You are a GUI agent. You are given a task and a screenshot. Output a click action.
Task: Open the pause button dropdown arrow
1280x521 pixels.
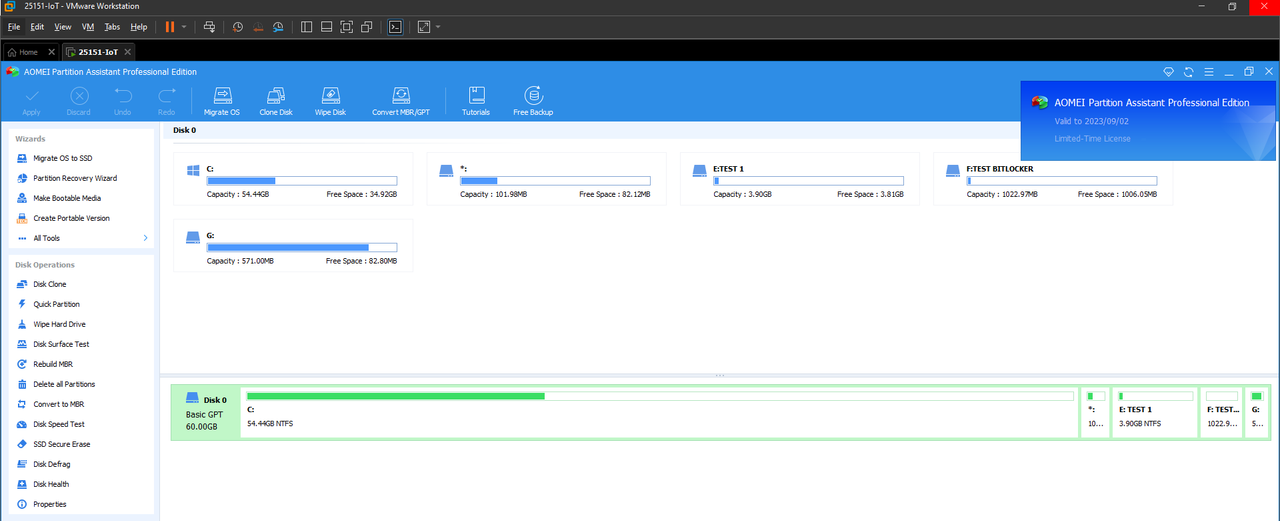click(183, 27)
